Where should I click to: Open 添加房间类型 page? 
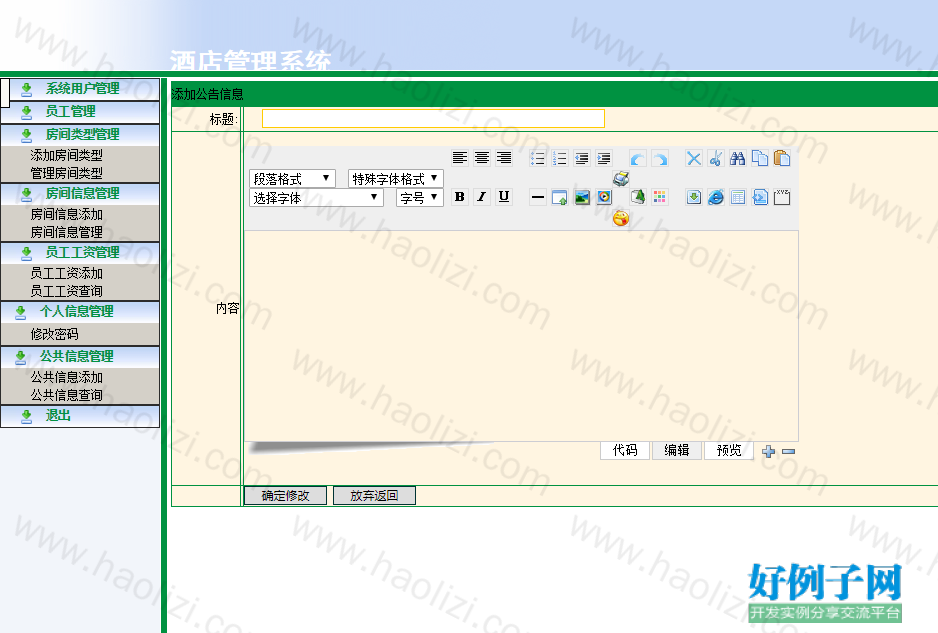point(66,156)
